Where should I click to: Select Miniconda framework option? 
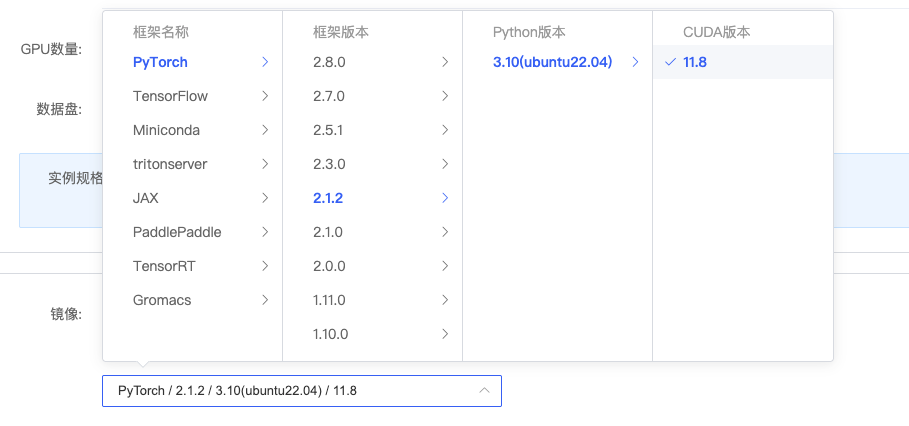pyautogui.click(x=192, y=130)
